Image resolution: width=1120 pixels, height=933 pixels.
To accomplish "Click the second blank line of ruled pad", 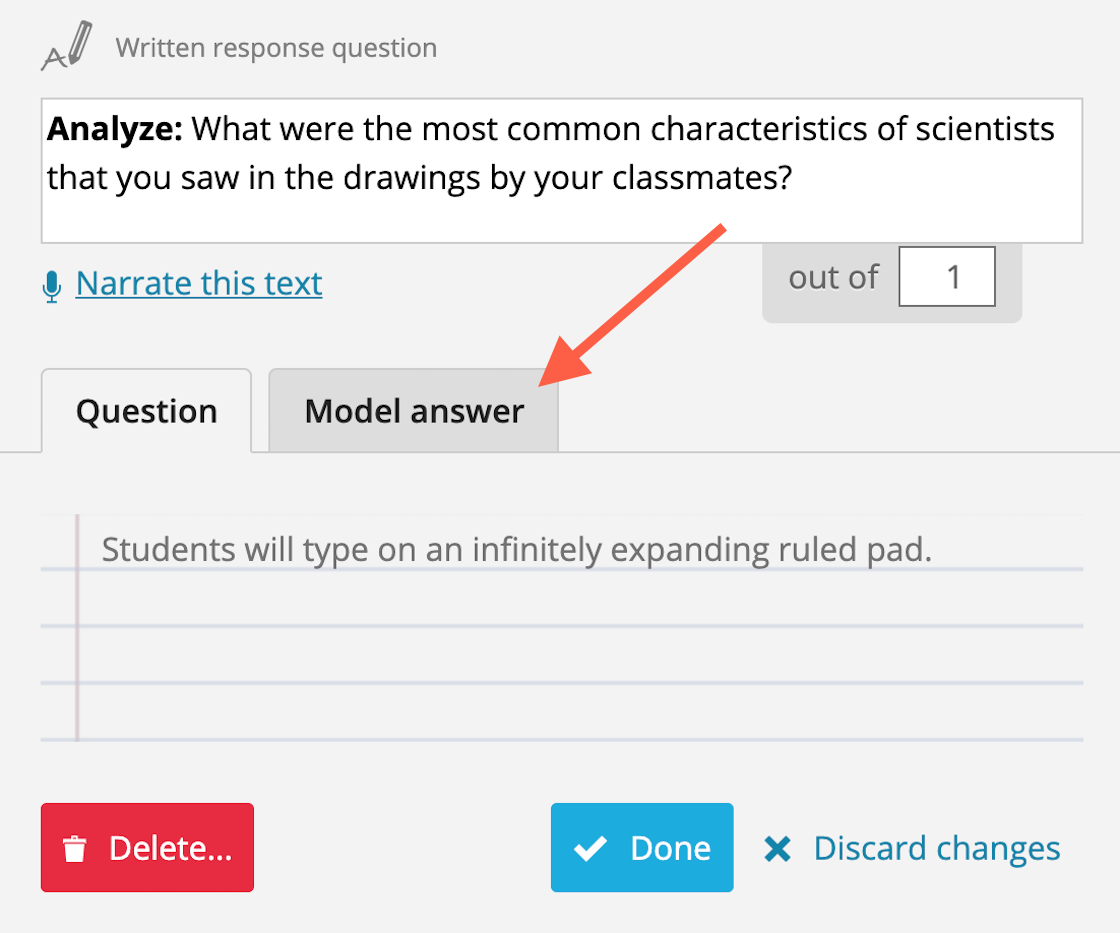I will pos(562,655).
